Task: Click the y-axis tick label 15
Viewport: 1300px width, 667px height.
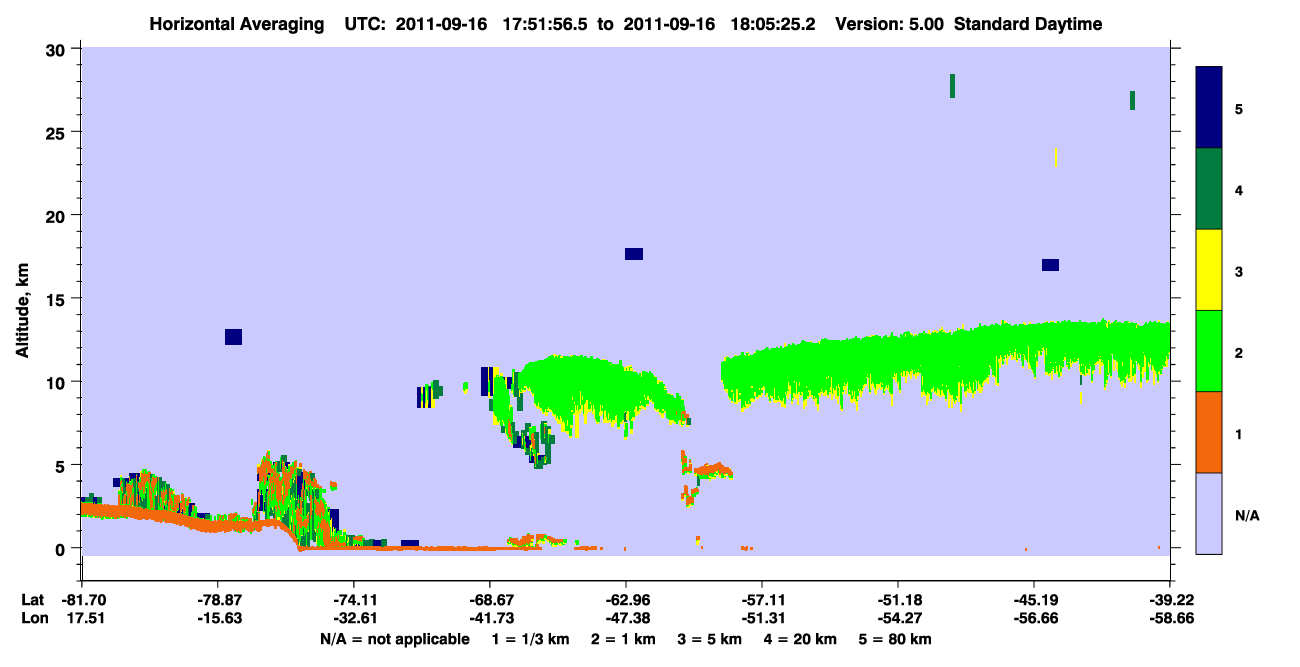Action: click(58, 299)
